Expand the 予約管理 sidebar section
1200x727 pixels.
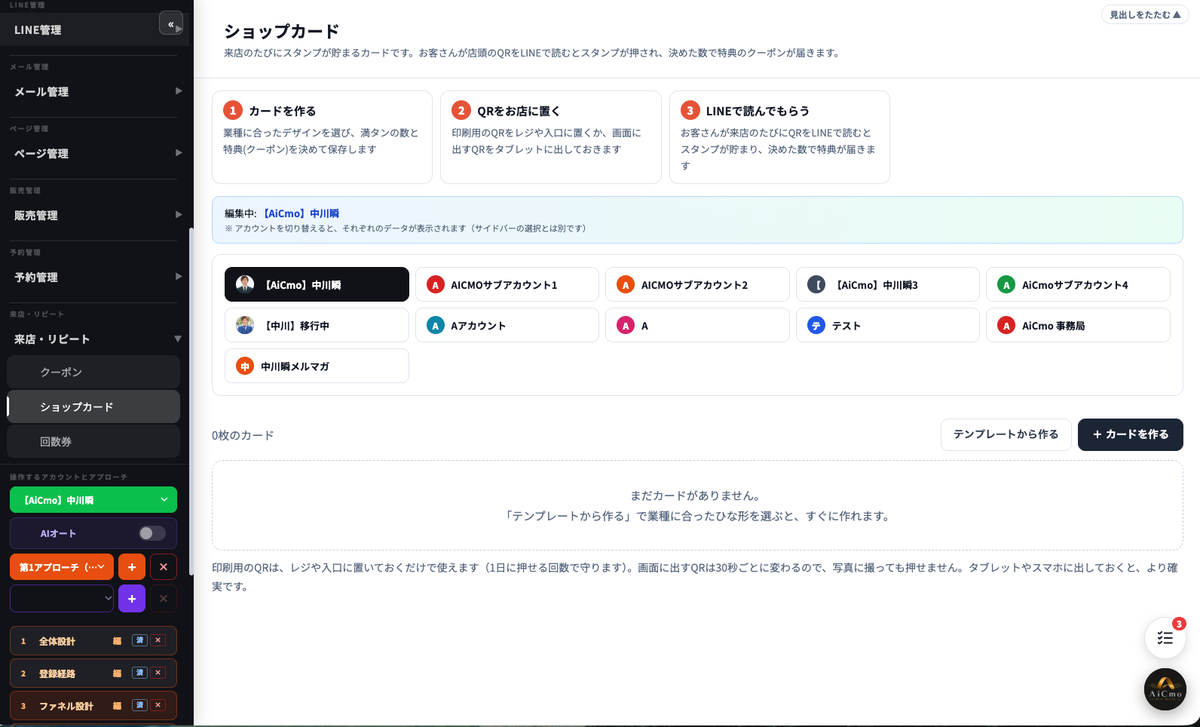pyautogui.click(x=95, y=277)
